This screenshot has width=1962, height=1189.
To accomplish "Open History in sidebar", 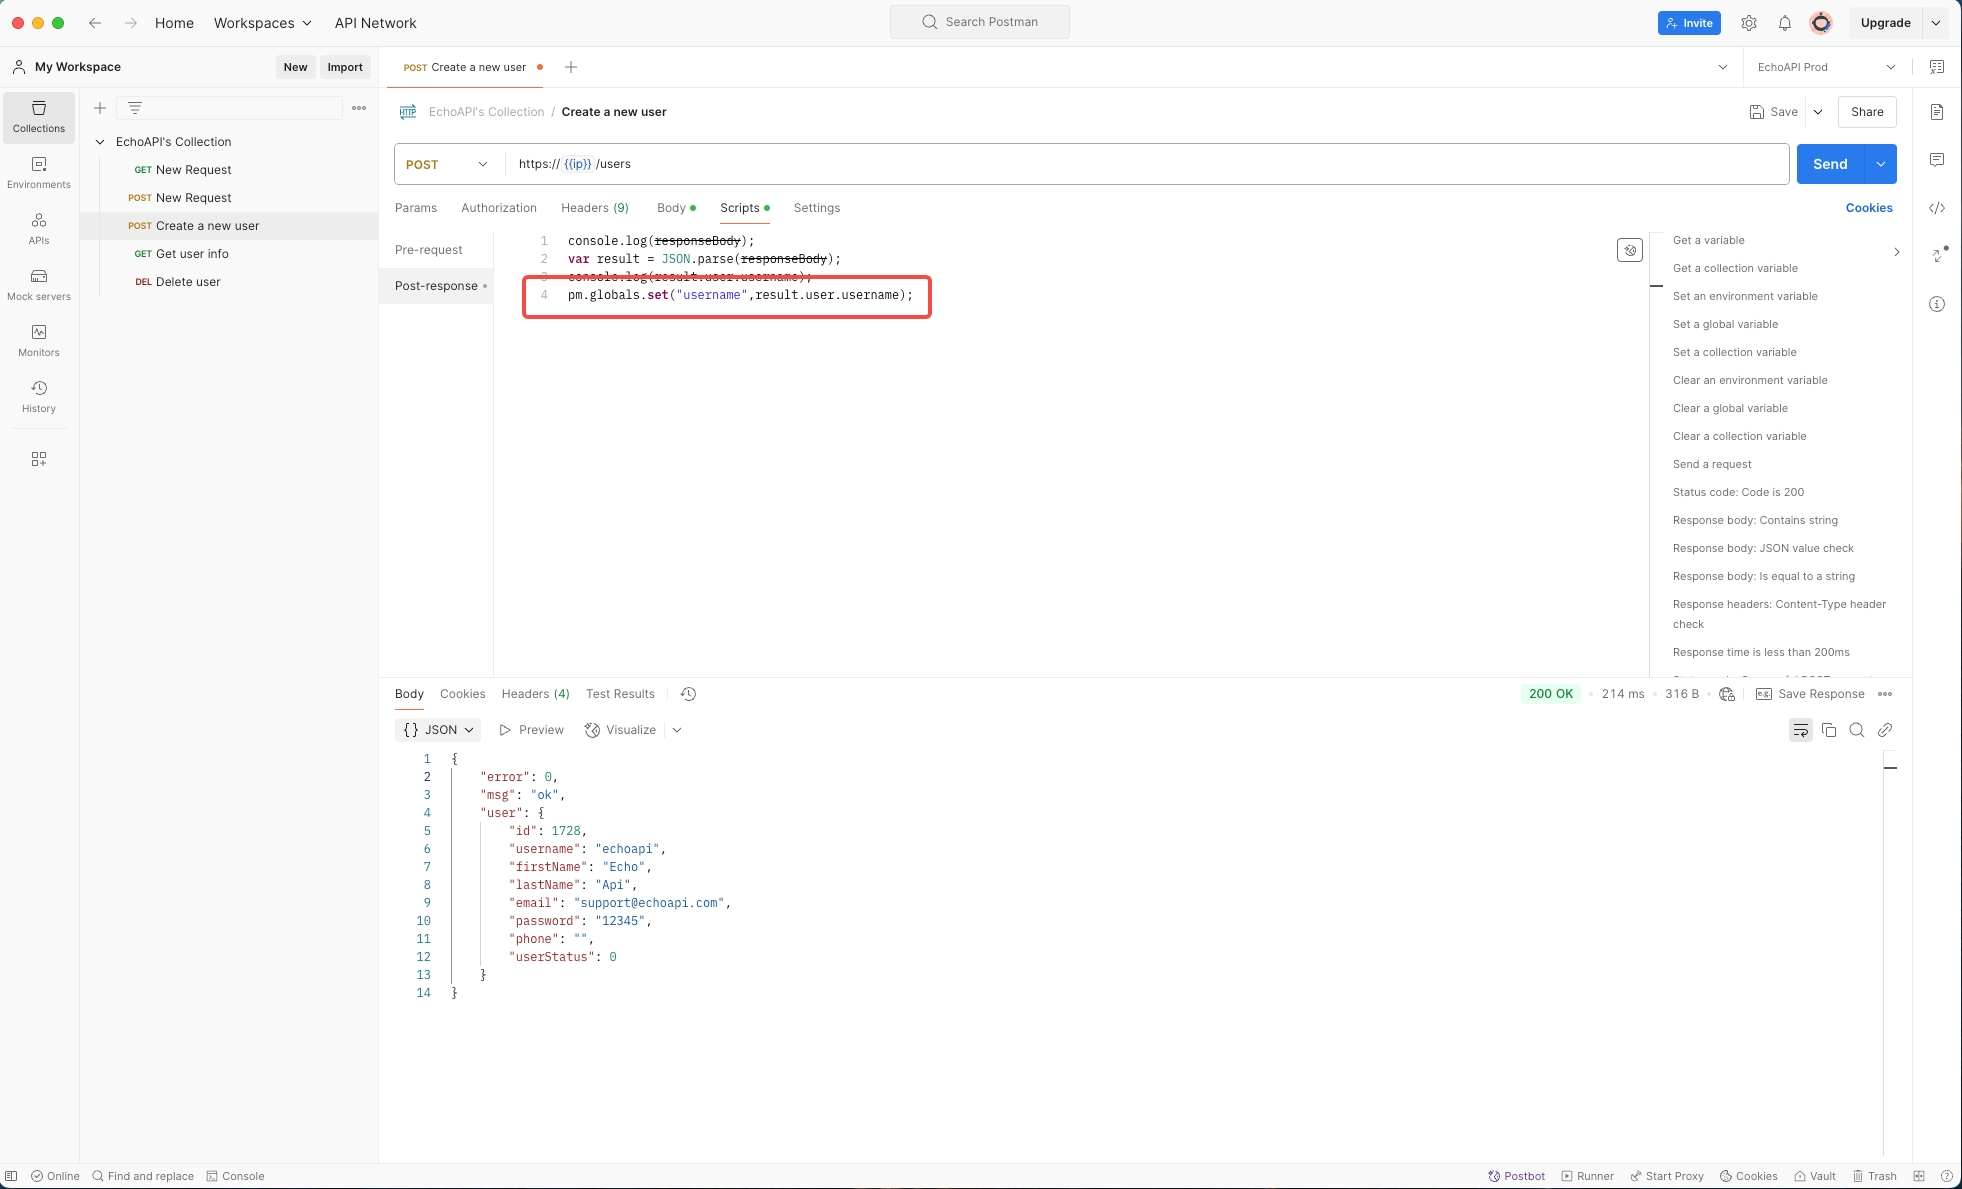I will (x=39, y=397).
